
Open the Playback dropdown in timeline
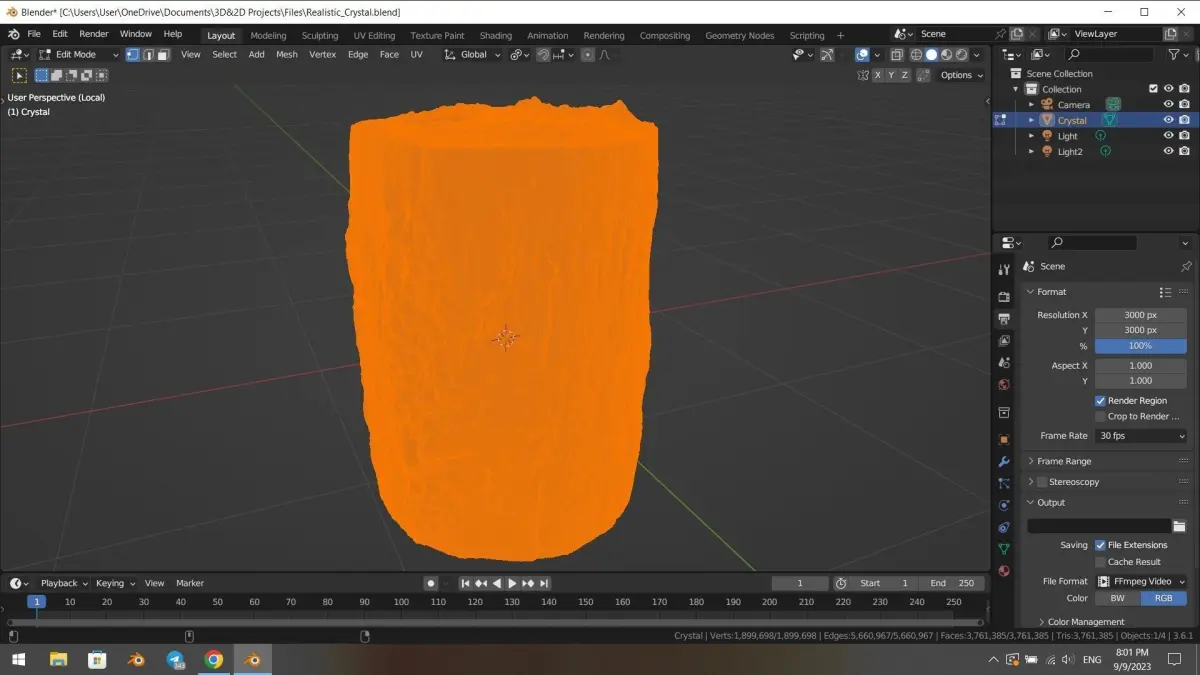click(64, 583)
